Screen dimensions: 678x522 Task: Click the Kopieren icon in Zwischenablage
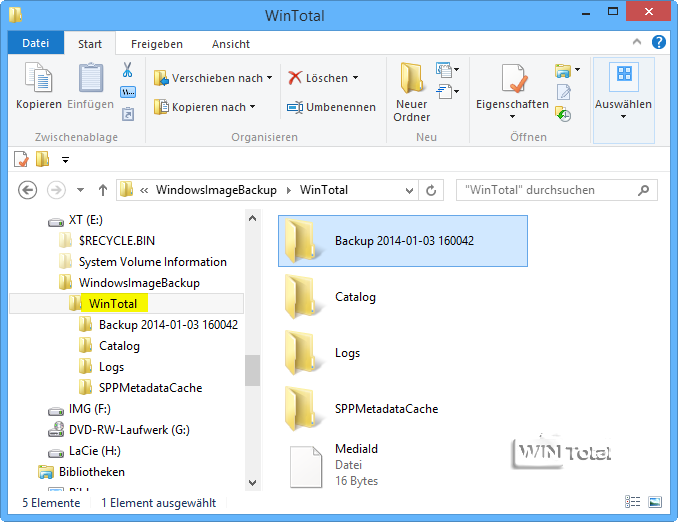pos(38,77)
